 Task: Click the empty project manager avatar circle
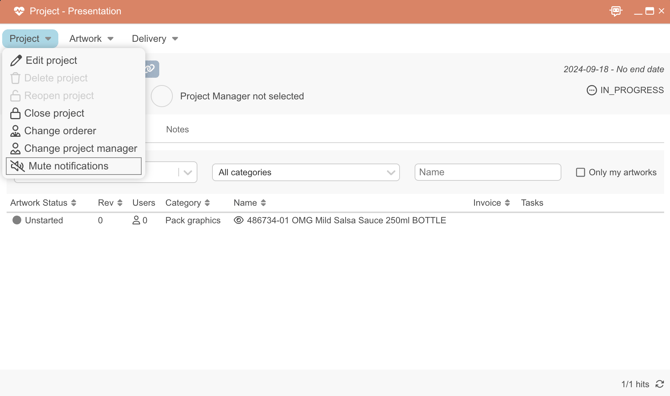(162, 96)
